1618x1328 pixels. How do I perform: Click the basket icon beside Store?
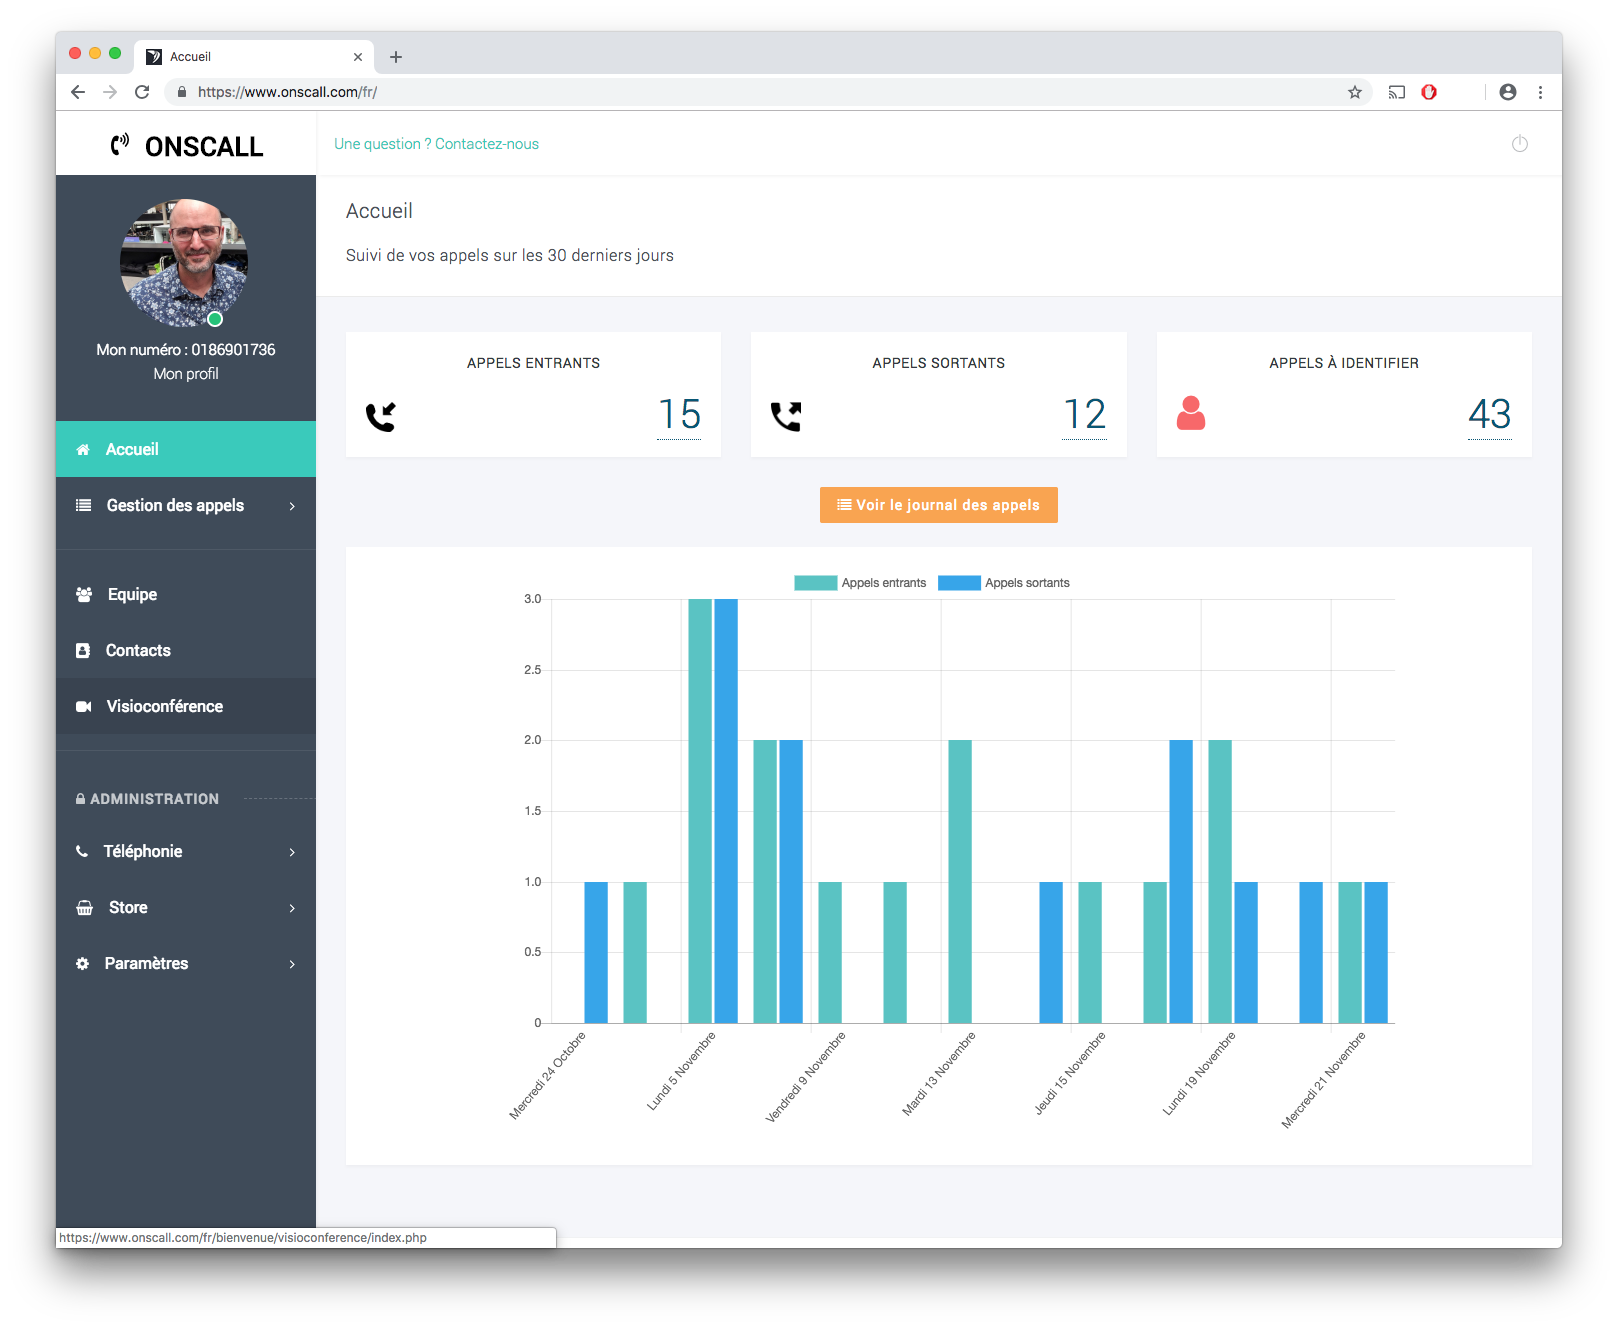85,908
